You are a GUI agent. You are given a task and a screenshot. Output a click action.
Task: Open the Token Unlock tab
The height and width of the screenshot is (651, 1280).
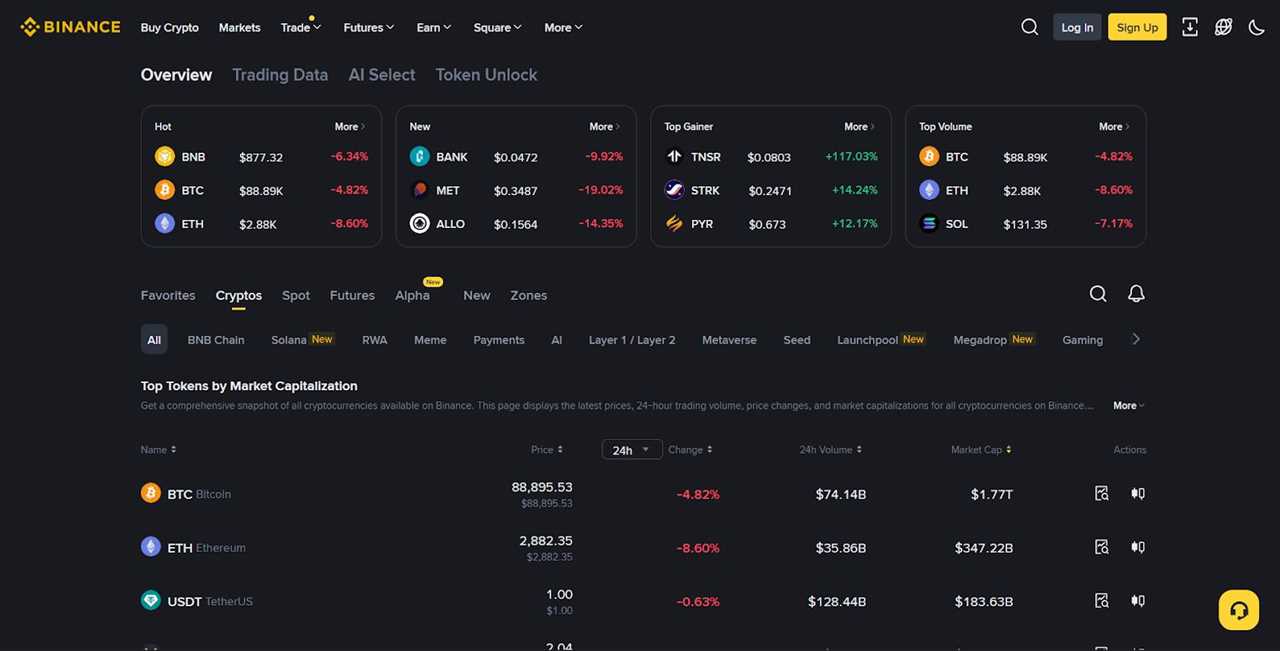[486, 74]
